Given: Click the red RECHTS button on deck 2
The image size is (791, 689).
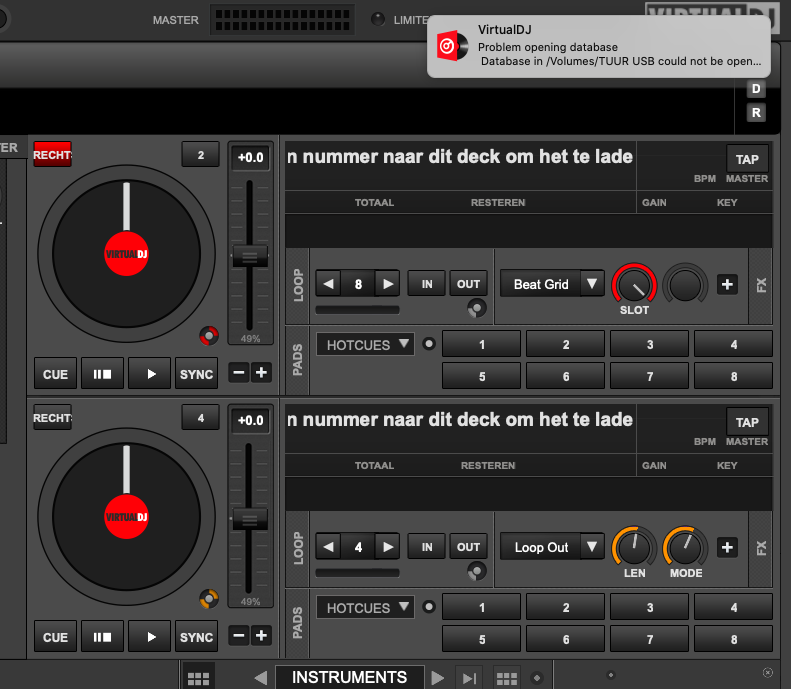Looking at the screenshot, I should (52, 154).
